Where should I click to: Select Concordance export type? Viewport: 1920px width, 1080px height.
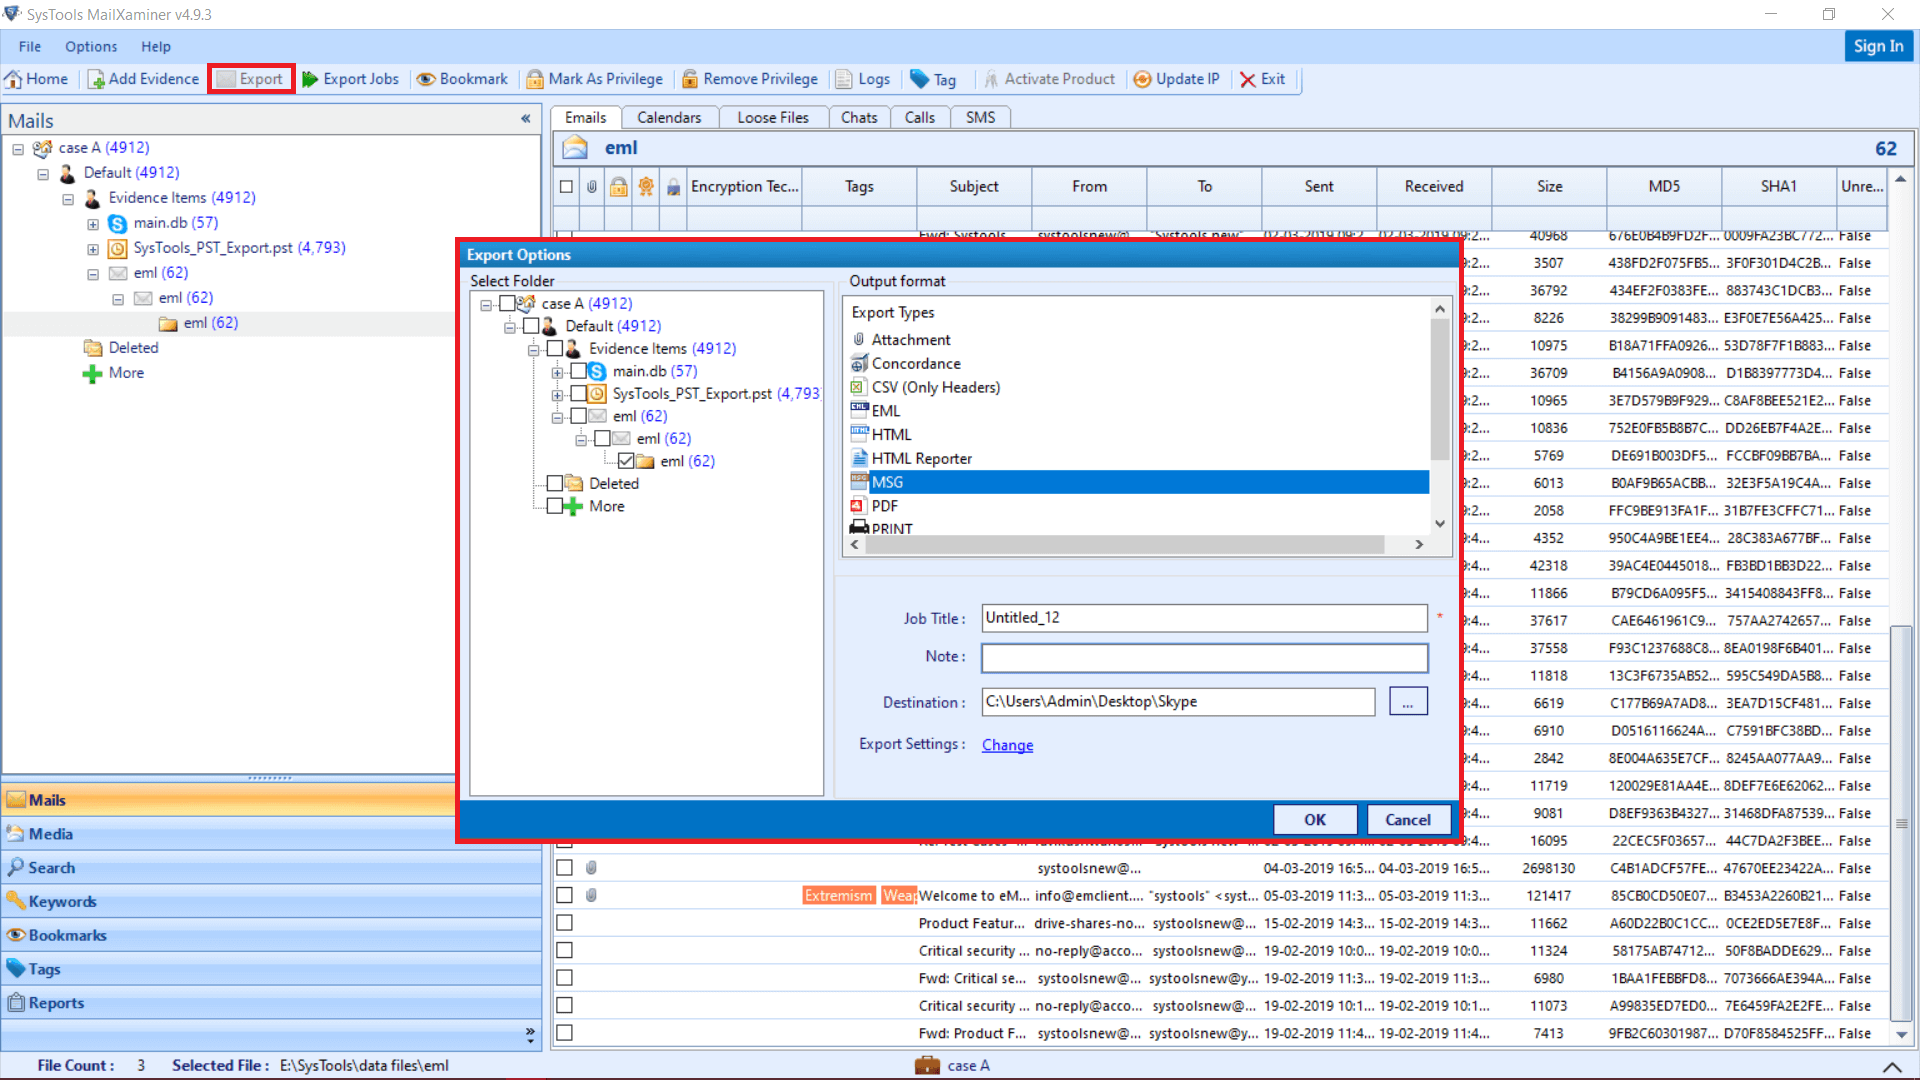(x=916, y=364)
